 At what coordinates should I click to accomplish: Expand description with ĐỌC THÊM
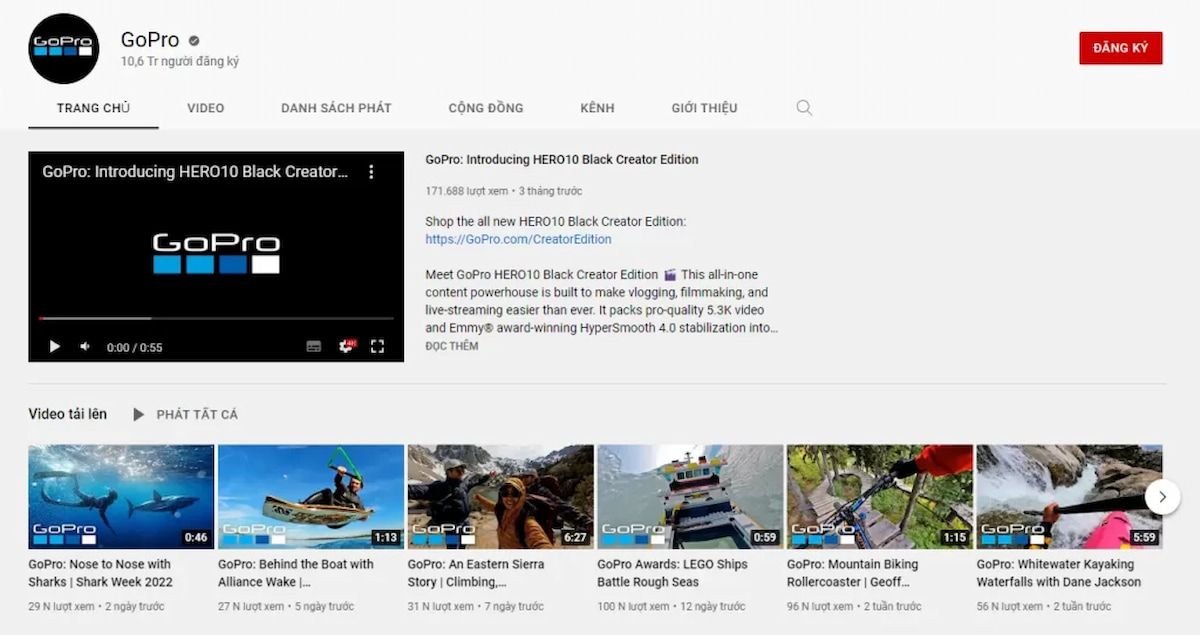[452, 346]
